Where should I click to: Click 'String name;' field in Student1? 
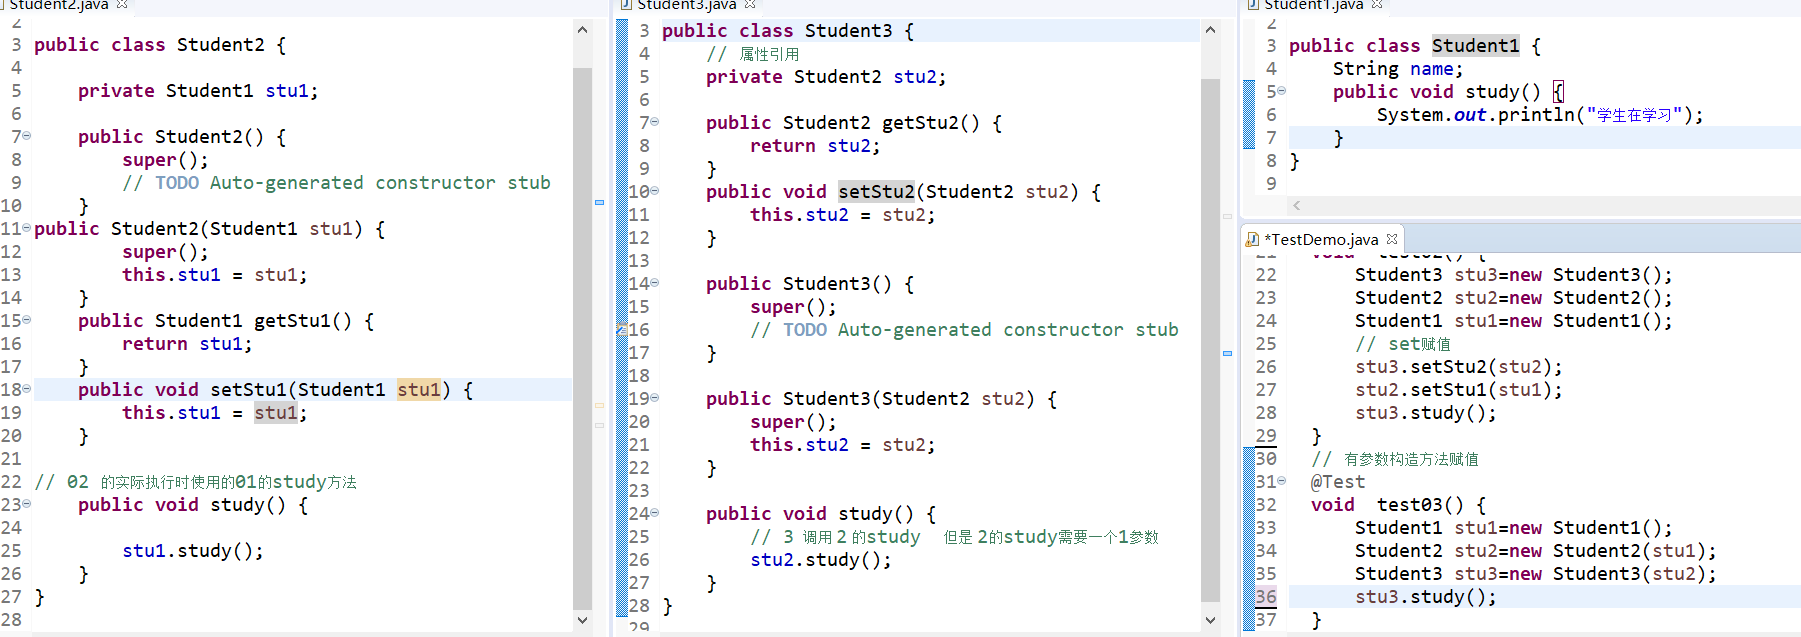pyautogui.click(x=1398, y=69)
